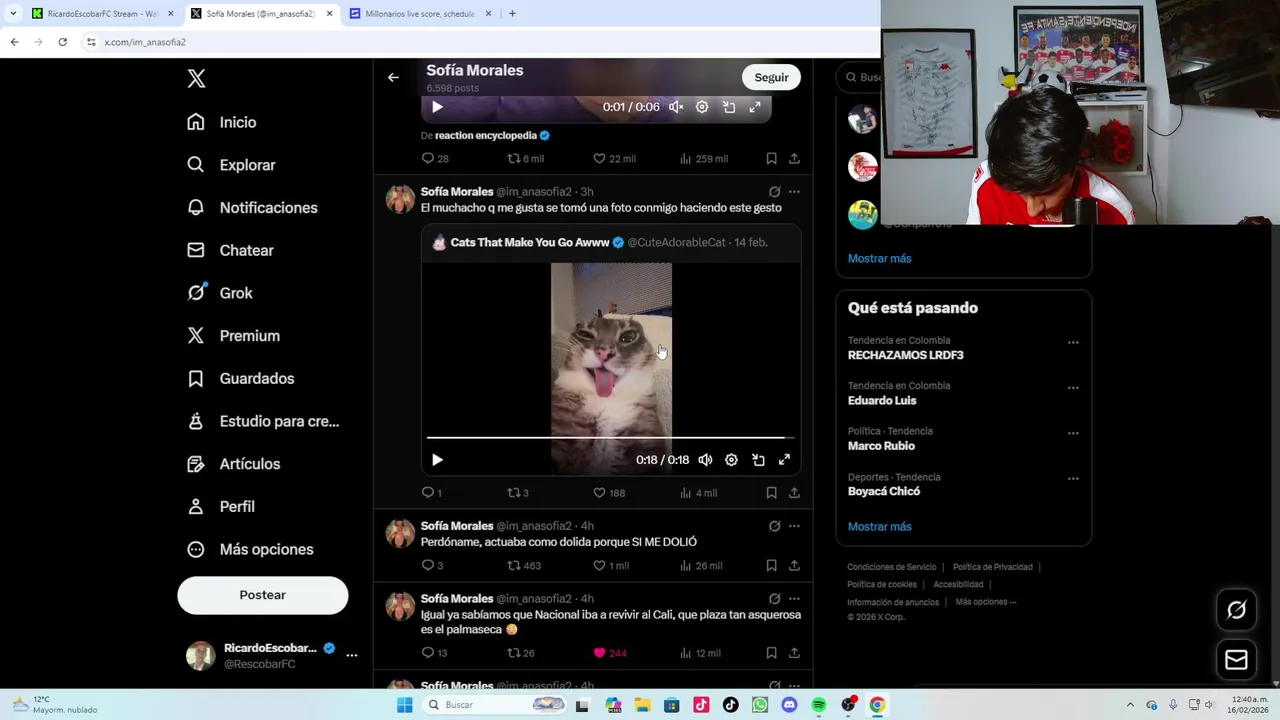Unmute the top 0:06 video
Screen dimensions: 1280x720
(x=676, y=107)
